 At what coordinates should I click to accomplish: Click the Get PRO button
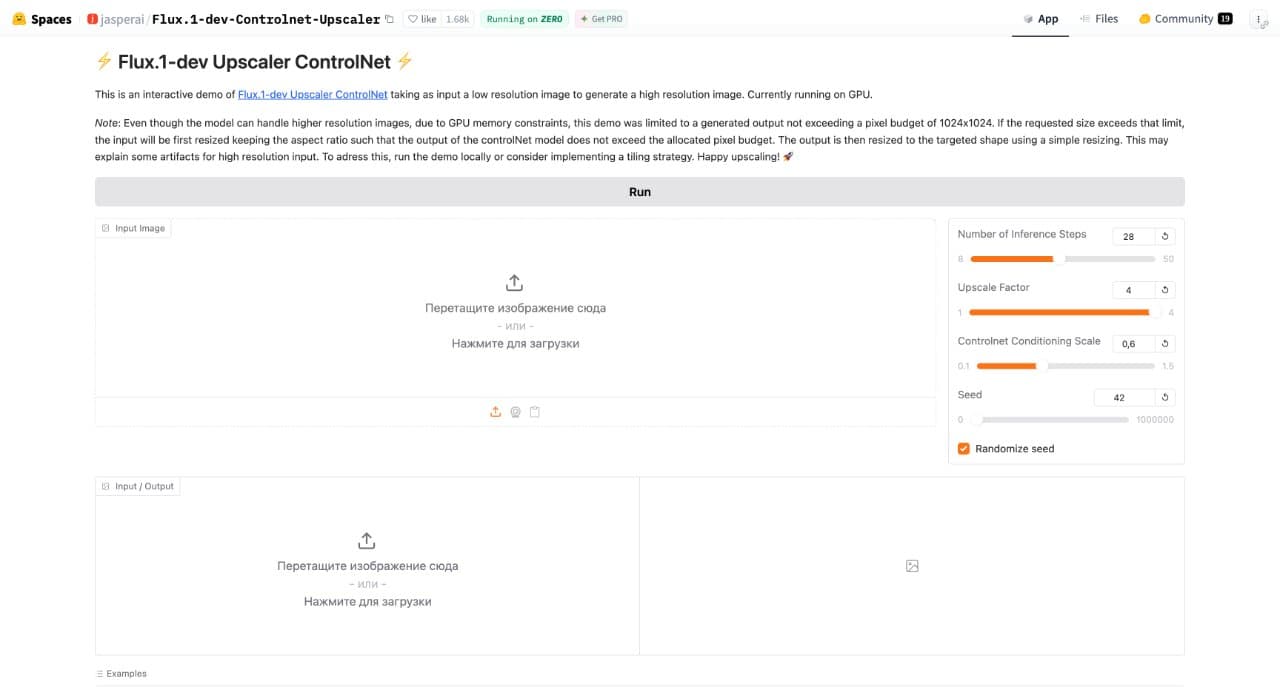tap(601, 19)
